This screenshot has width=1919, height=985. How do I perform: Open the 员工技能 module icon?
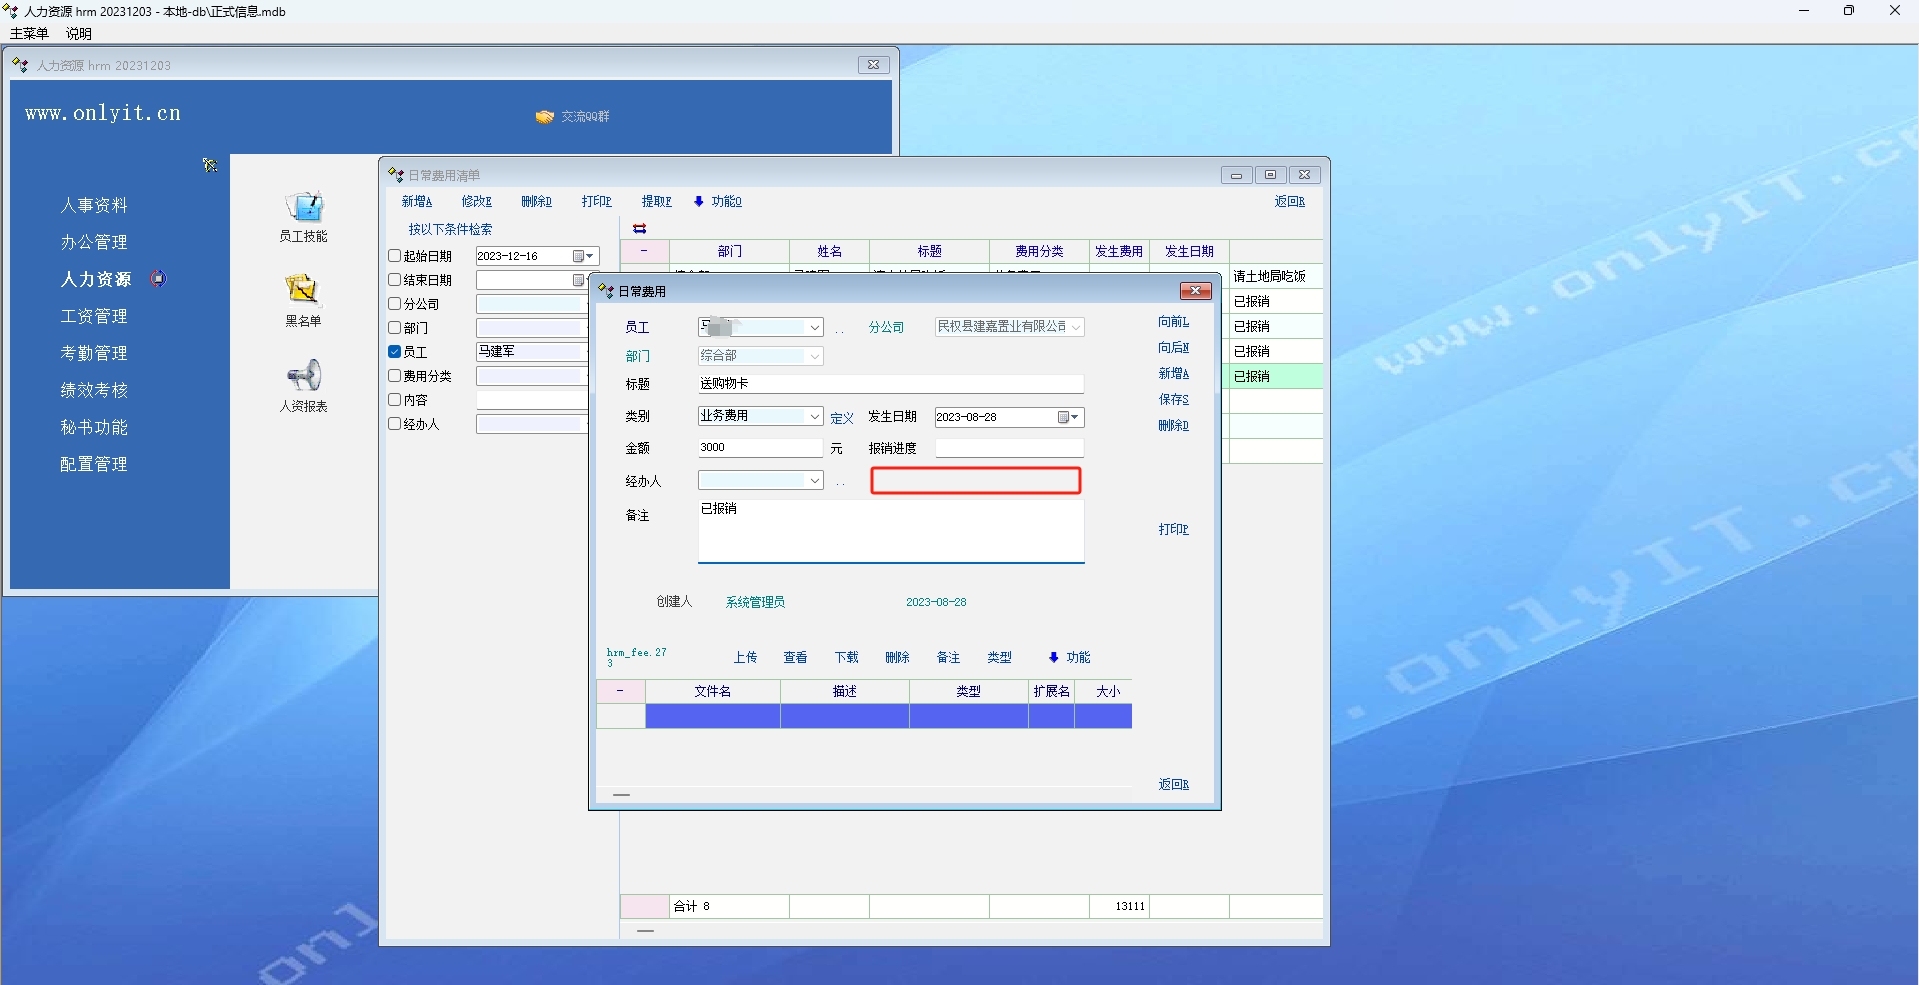(x=304, y=207)
